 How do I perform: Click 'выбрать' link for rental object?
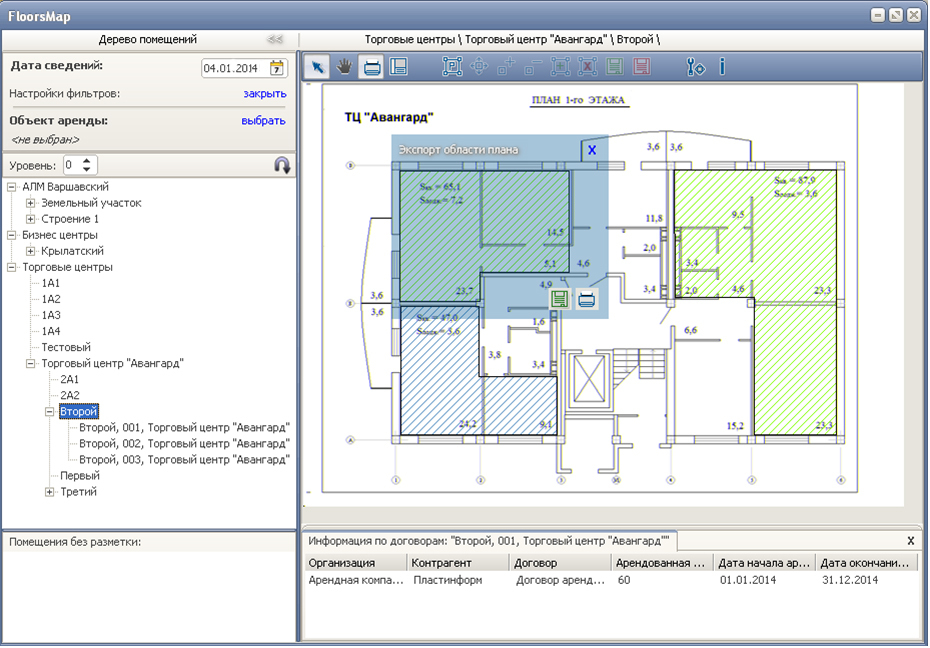click(x=263, y=121)
